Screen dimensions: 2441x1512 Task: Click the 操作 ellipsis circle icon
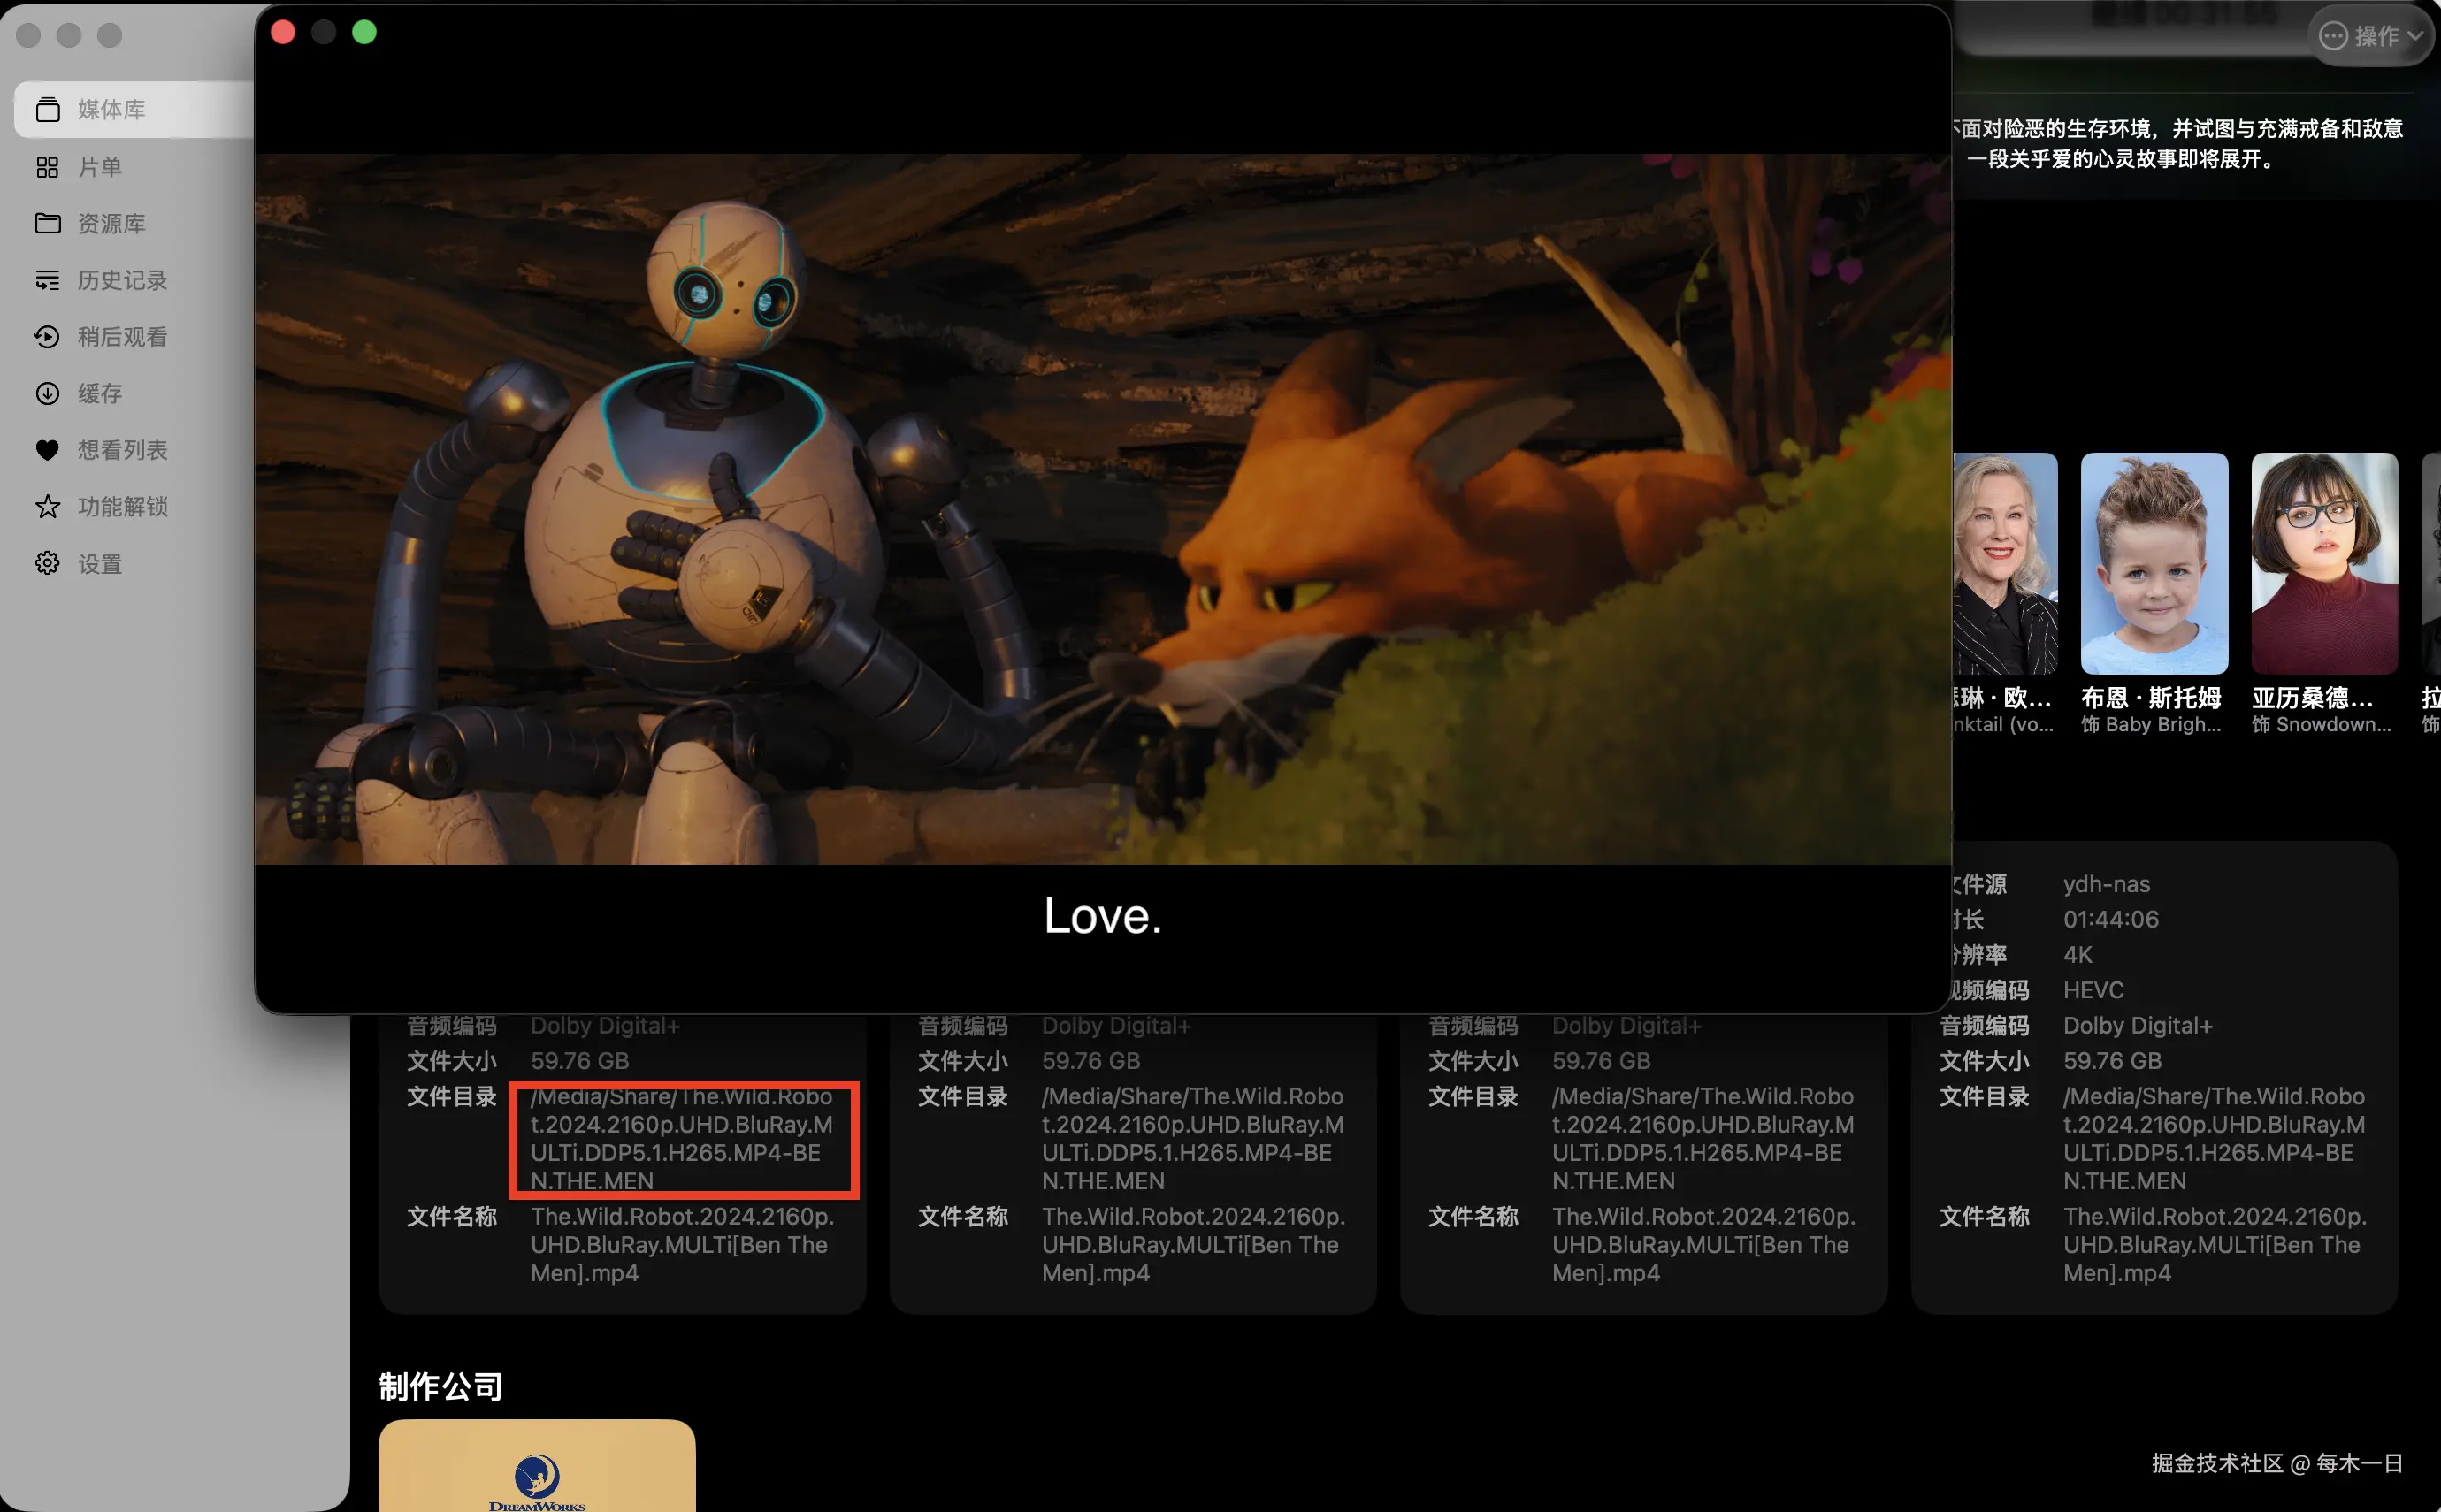(x=2333, y=36)
